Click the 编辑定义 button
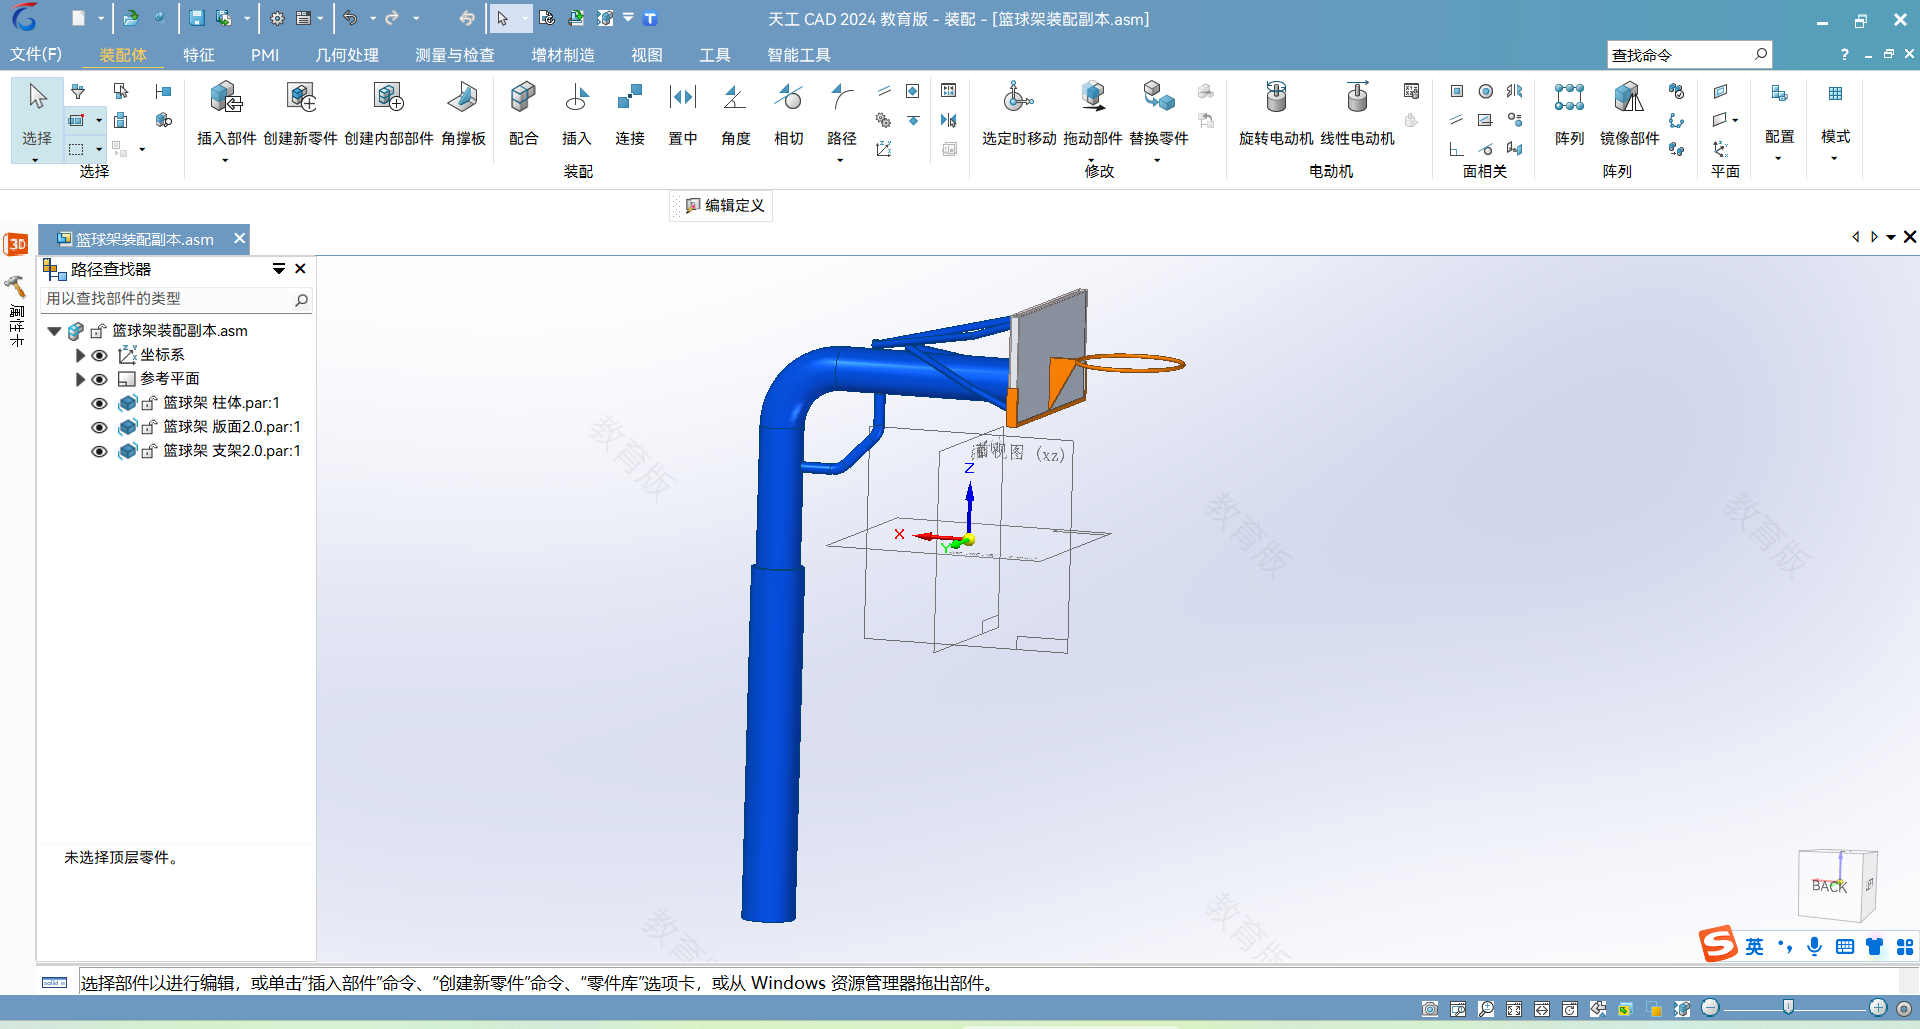The width and height of the screenshot is (1920, 1029). pyautogui.click(x=724, y=205)
